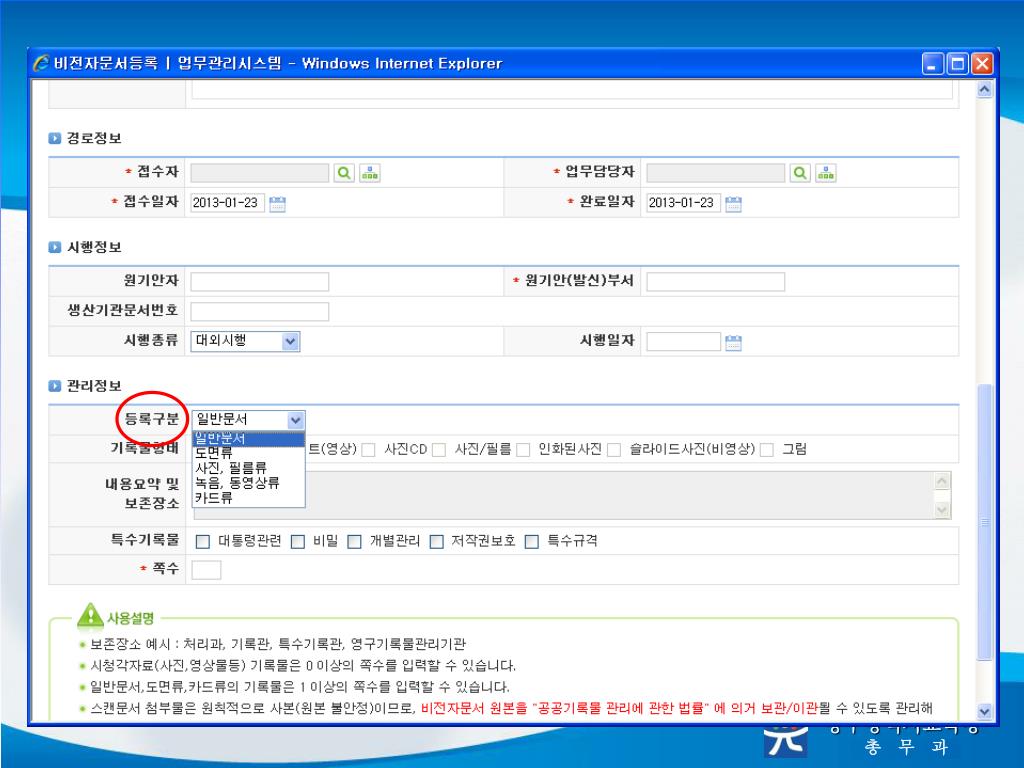Screen dimensions: 1024x768
Task: Open the calendar picker for 접수일자
Action: 277,203
